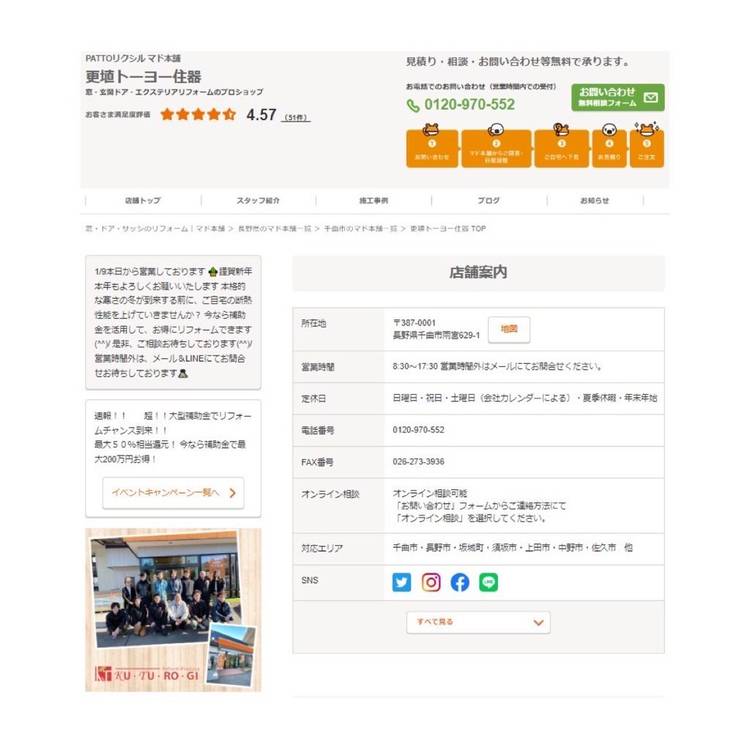750x750 pixels.
Task: Open the スタッフ紹介 tab
Action: tap(258, 200)
